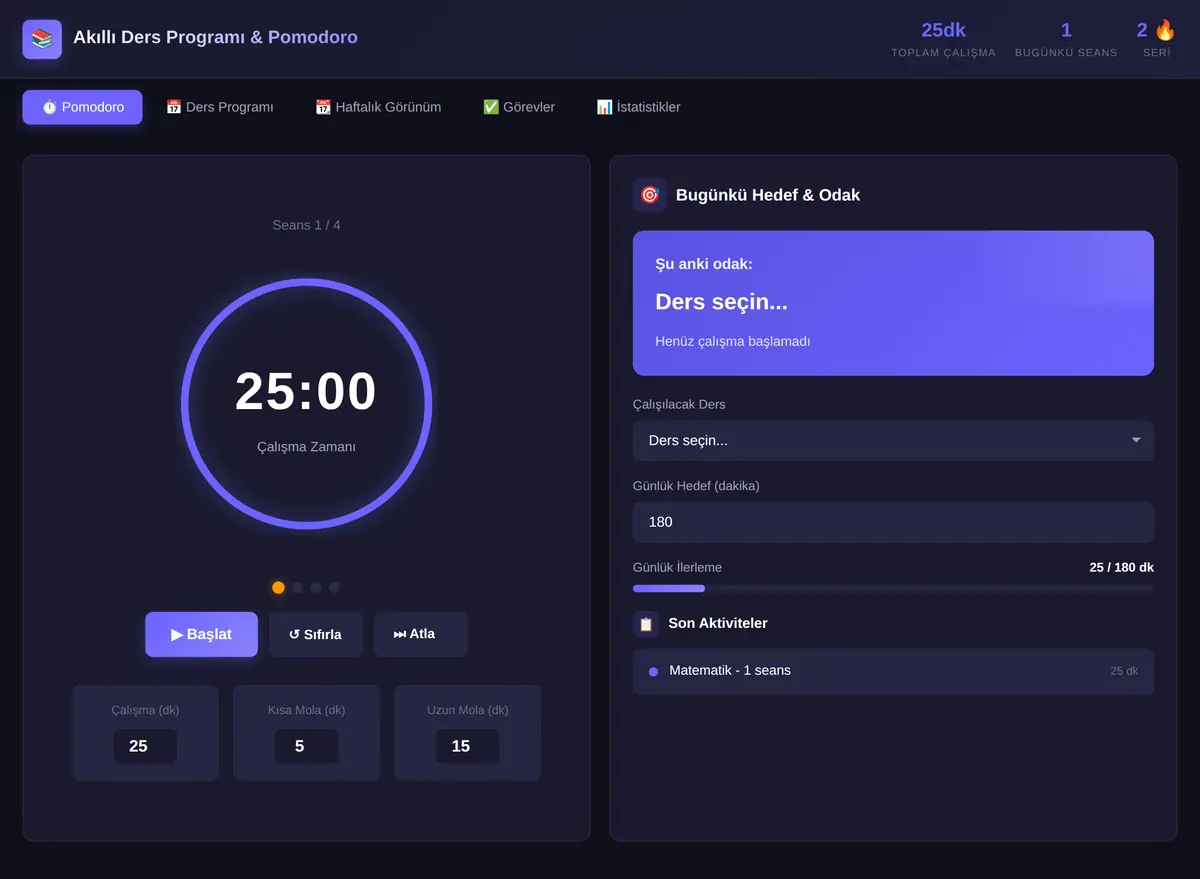Click the 25:00 timer display

[x=306, y=391]
